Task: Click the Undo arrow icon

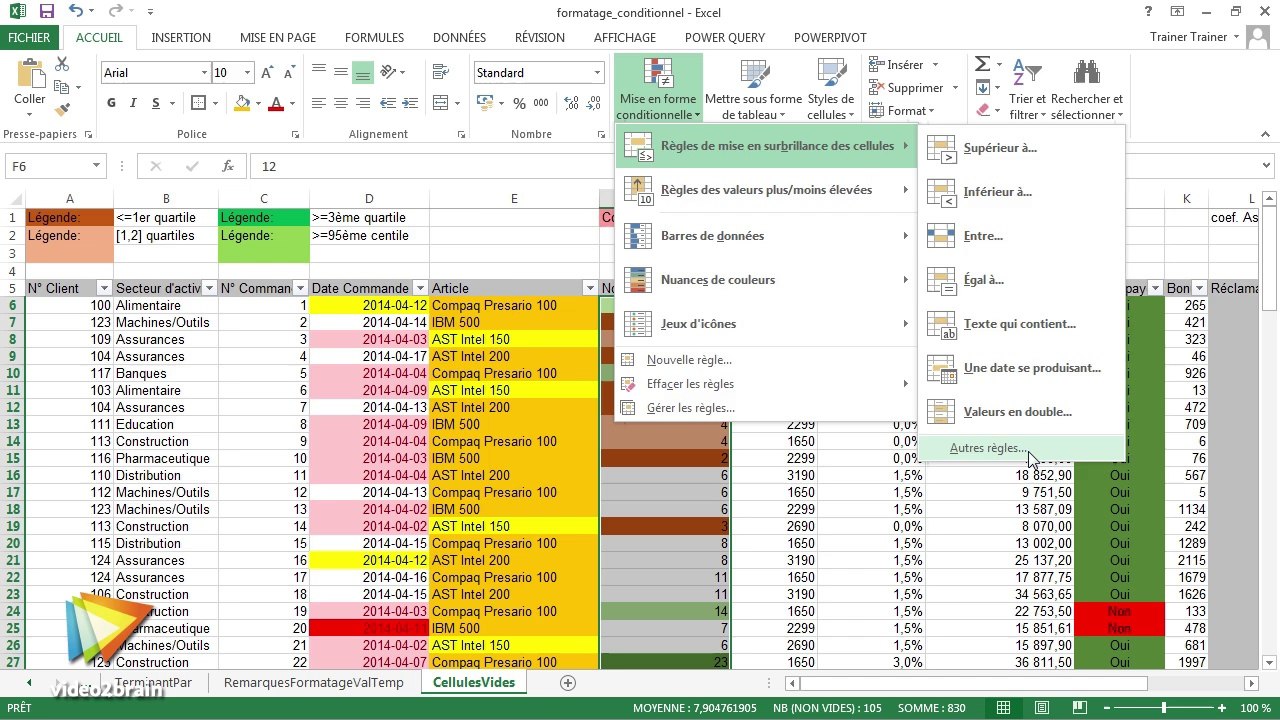Action: pos(76,12)
